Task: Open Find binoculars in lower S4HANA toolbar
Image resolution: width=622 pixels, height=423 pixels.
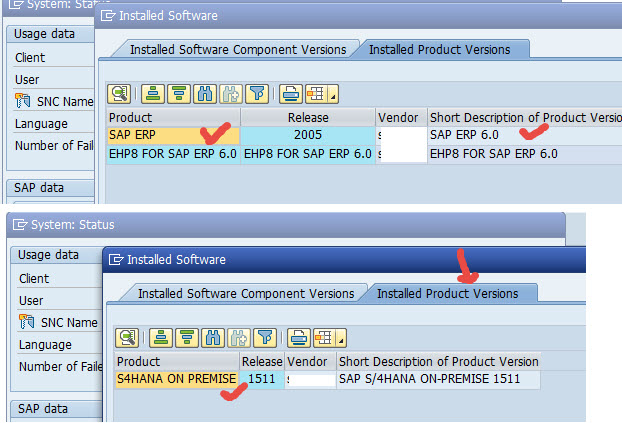Action: 212,338
